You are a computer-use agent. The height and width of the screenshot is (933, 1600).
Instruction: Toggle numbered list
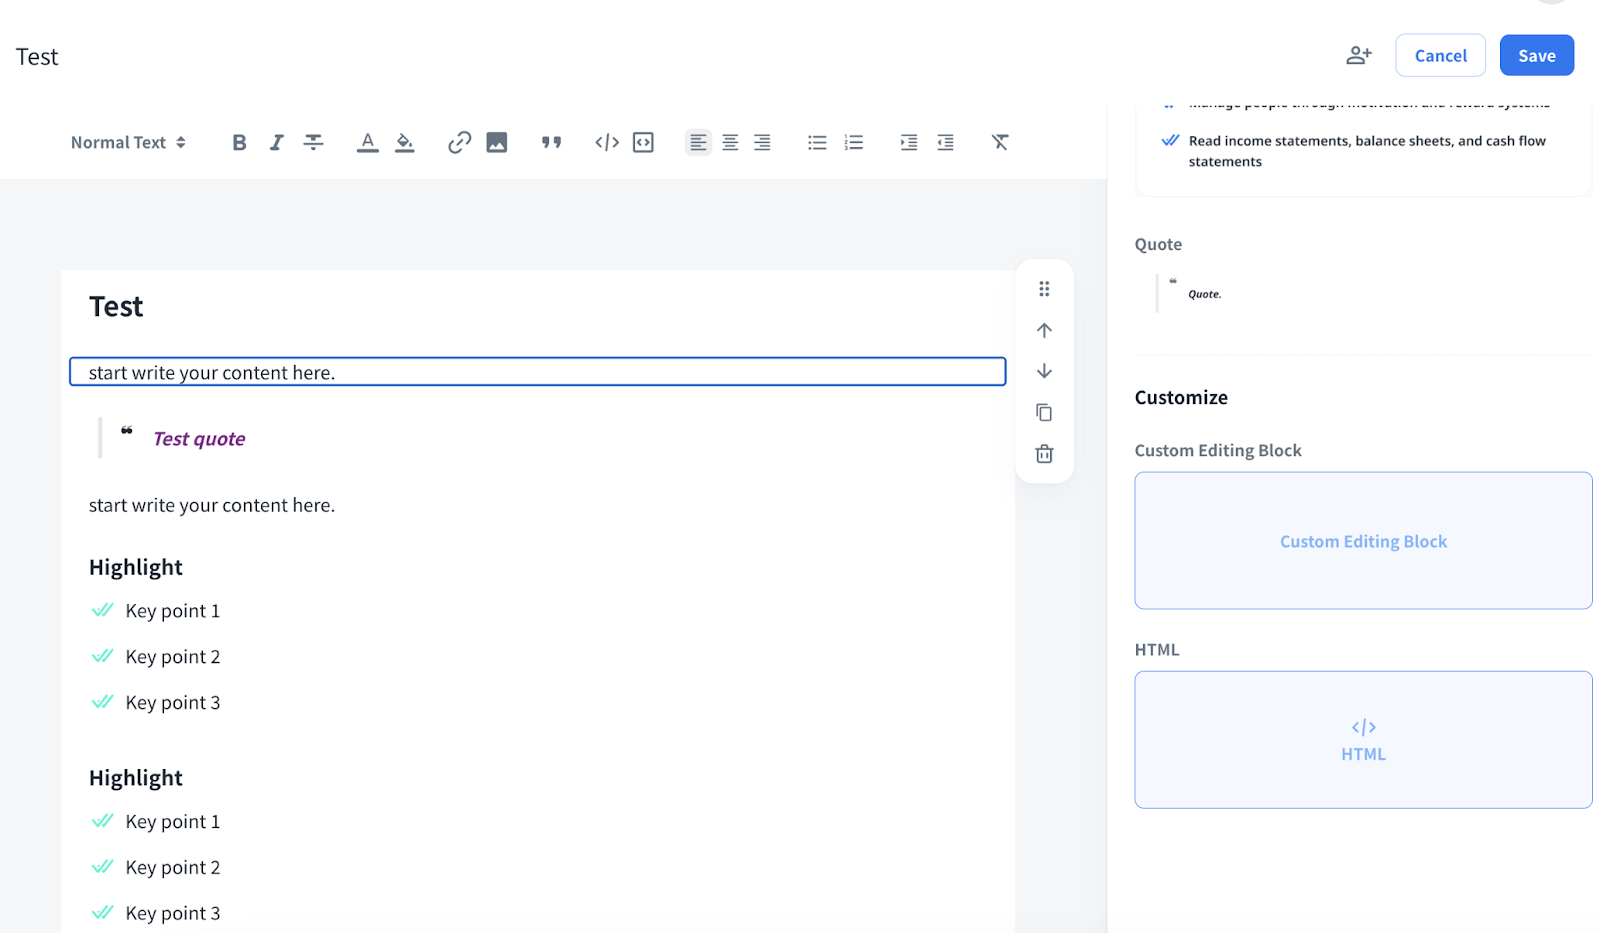click(853, 142)
